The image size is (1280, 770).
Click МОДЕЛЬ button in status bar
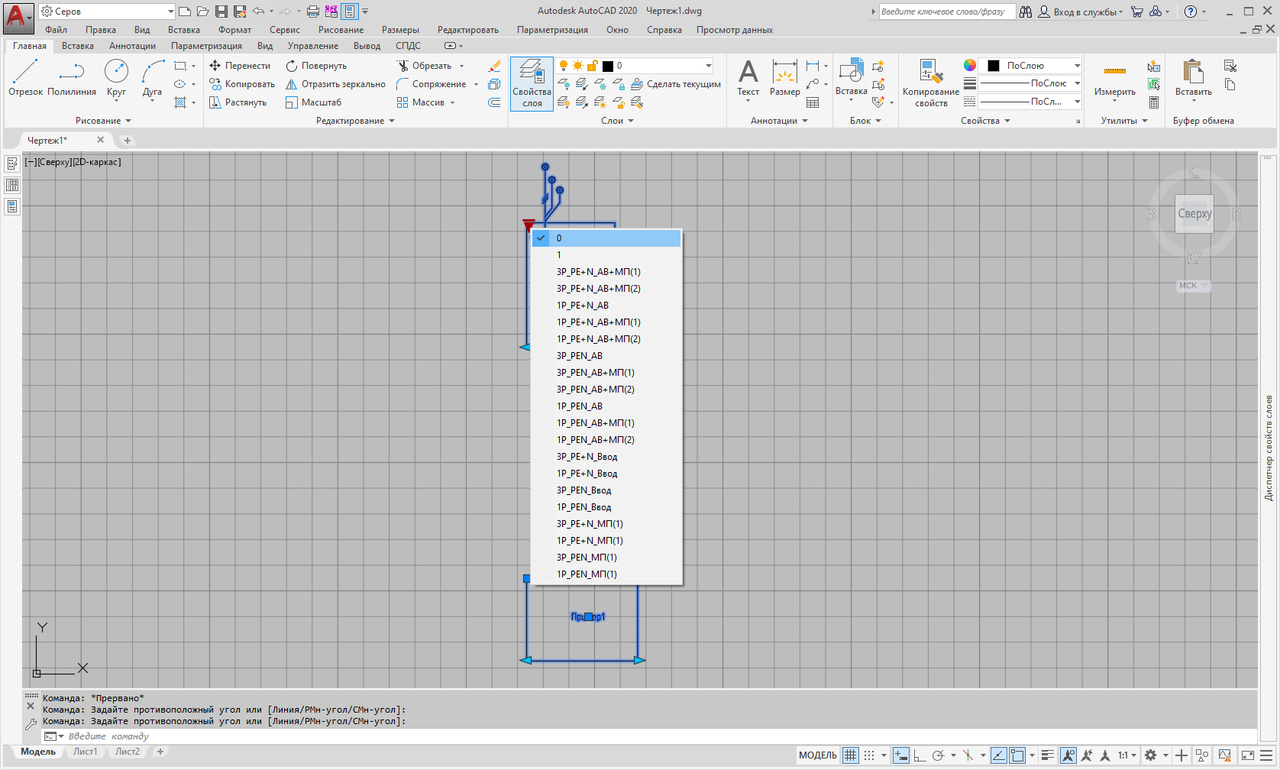click(x=818, y=755)
